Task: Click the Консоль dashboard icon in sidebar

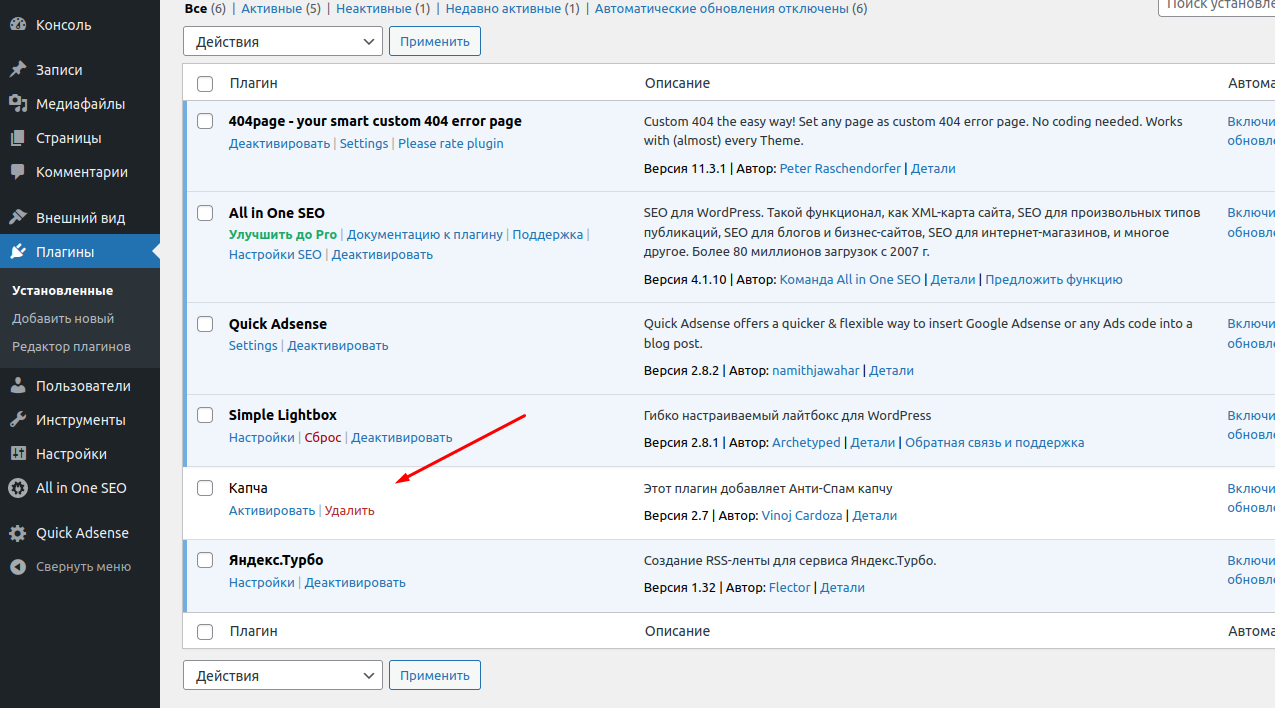Action: [x=17, y=25]
